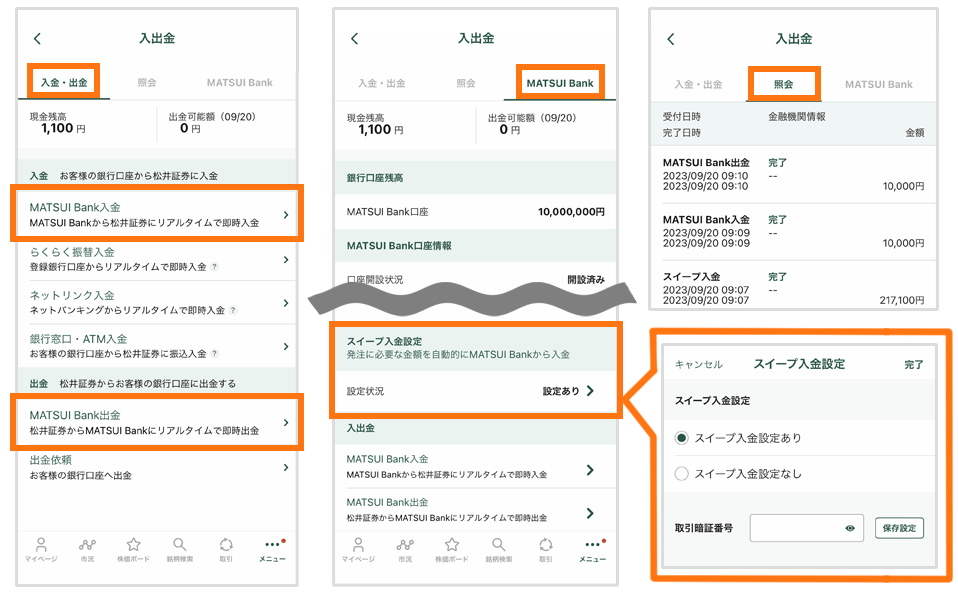Image resolution: width=958 pixels, height=600 pixels.
Task: Click 現金残高 1,100円 in left panel
Action: pyautogui.click(x=64, y=128)
